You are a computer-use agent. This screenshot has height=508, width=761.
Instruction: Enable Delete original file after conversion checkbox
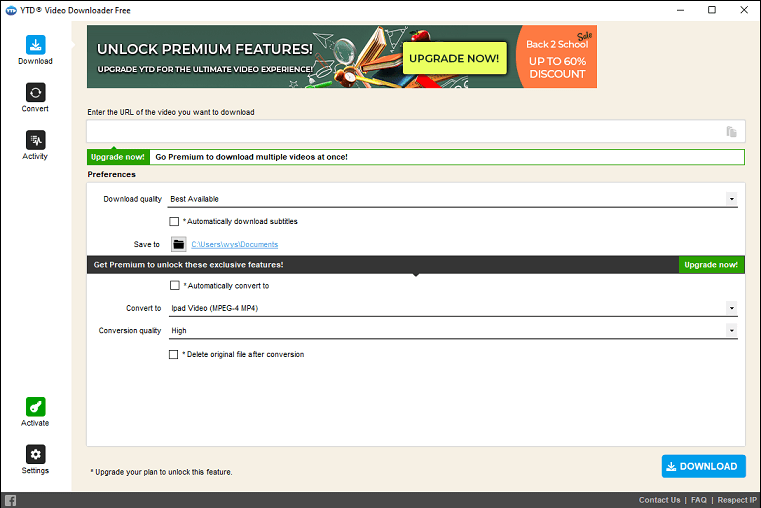click(x=173, y=355)
